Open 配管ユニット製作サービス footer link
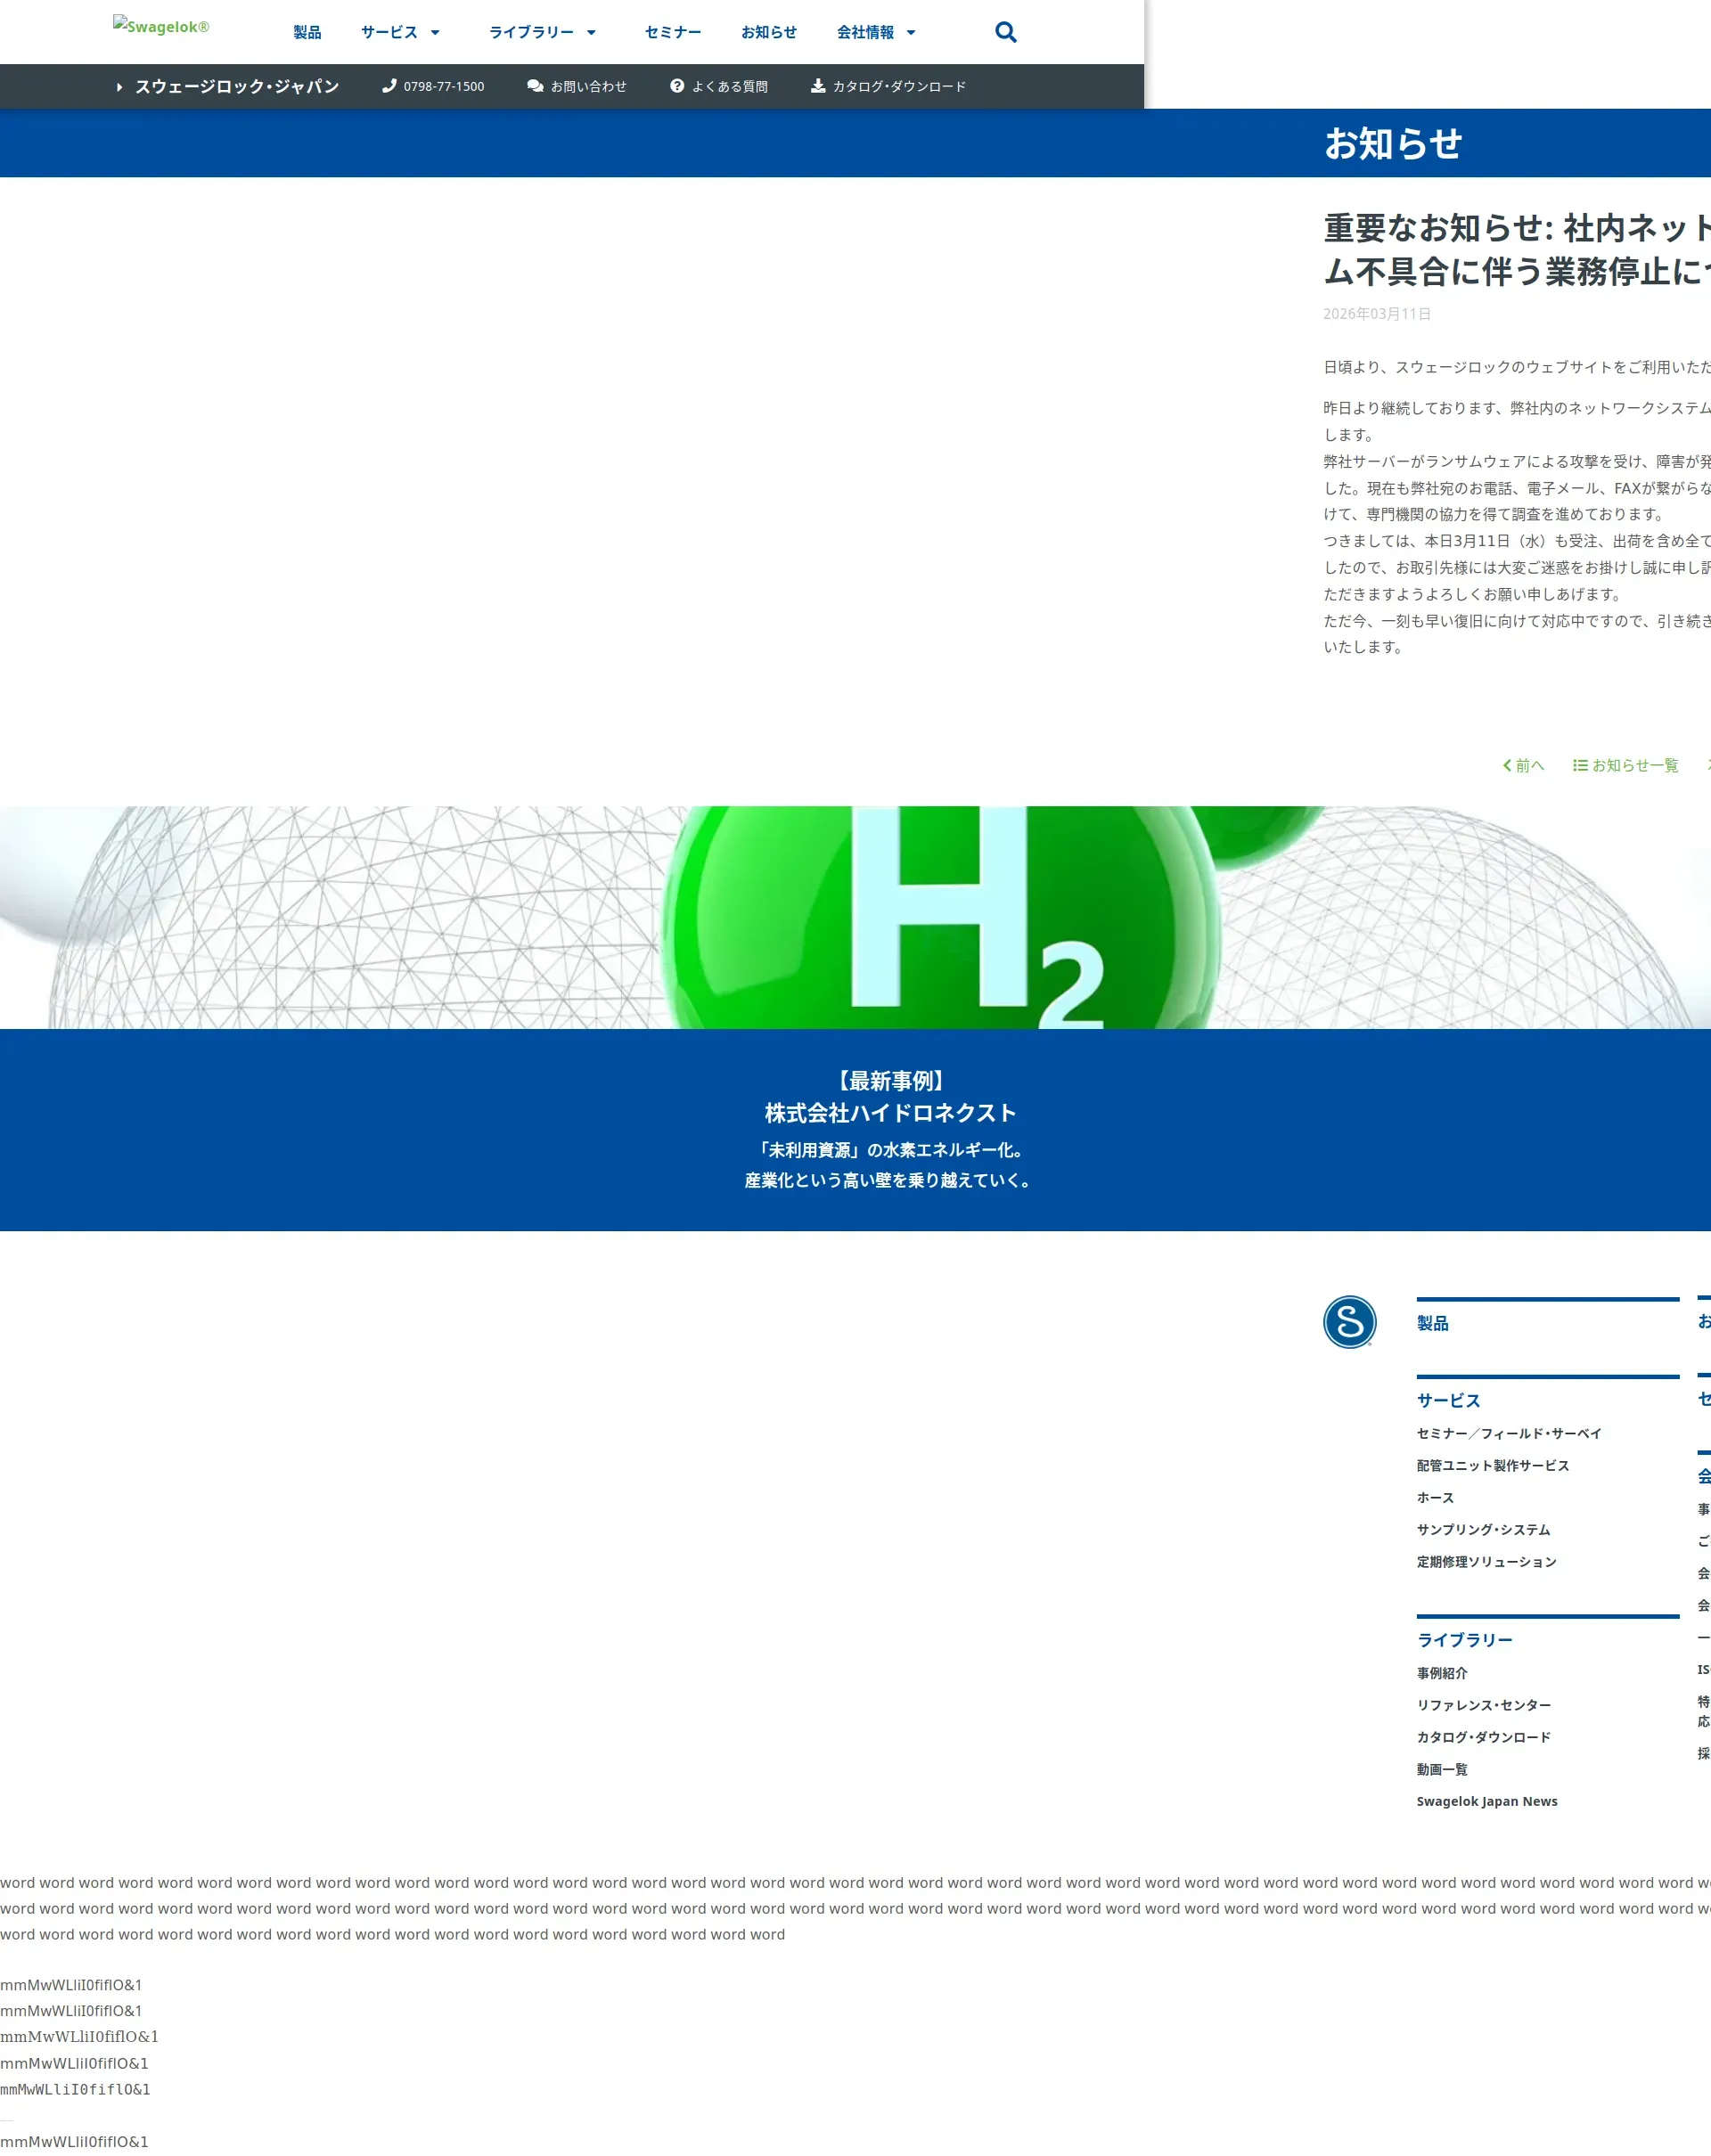 coord(1492,1465)
